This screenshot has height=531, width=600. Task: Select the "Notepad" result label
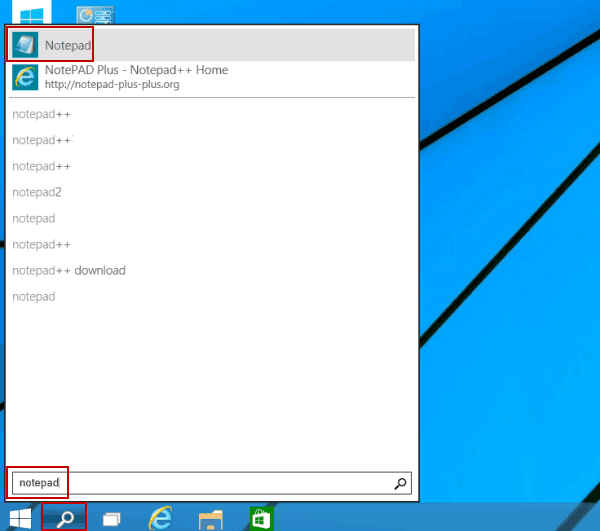68,46
